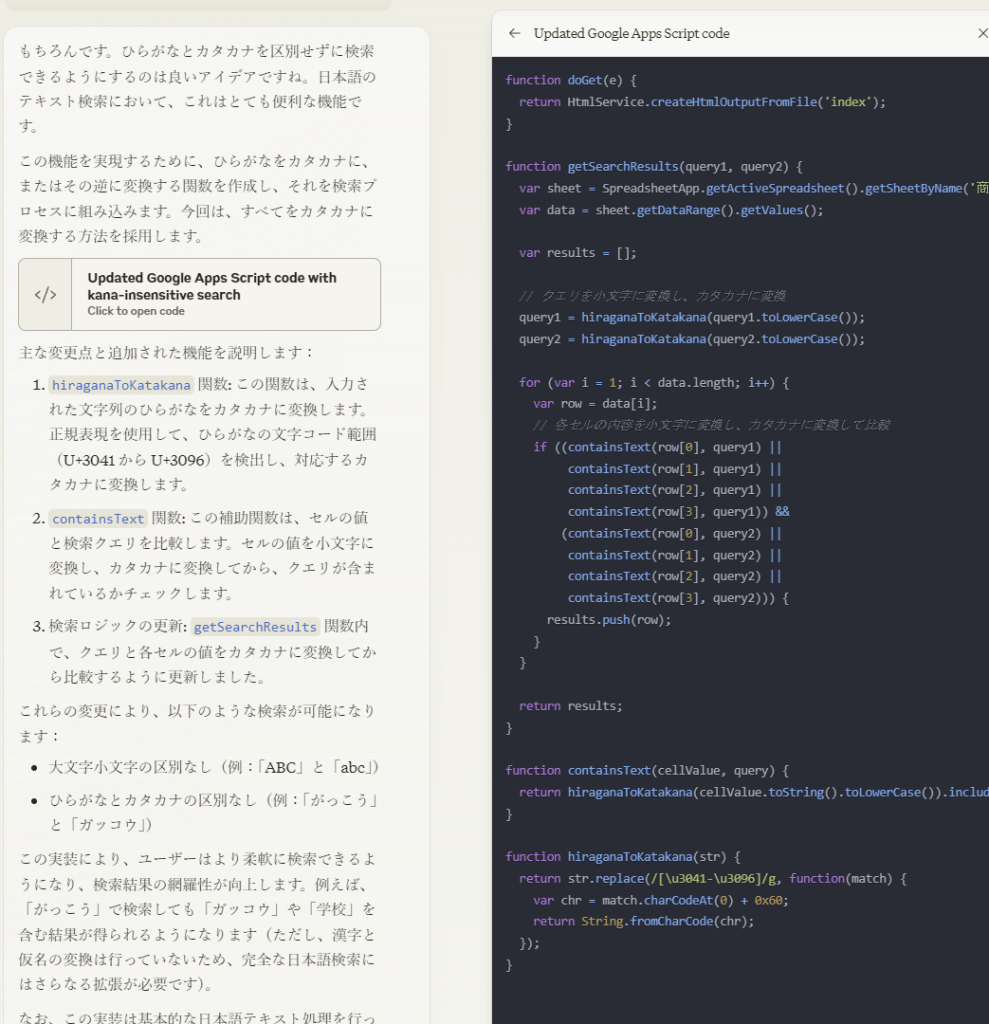Click the 'Click to open code' text

(136, 311)
